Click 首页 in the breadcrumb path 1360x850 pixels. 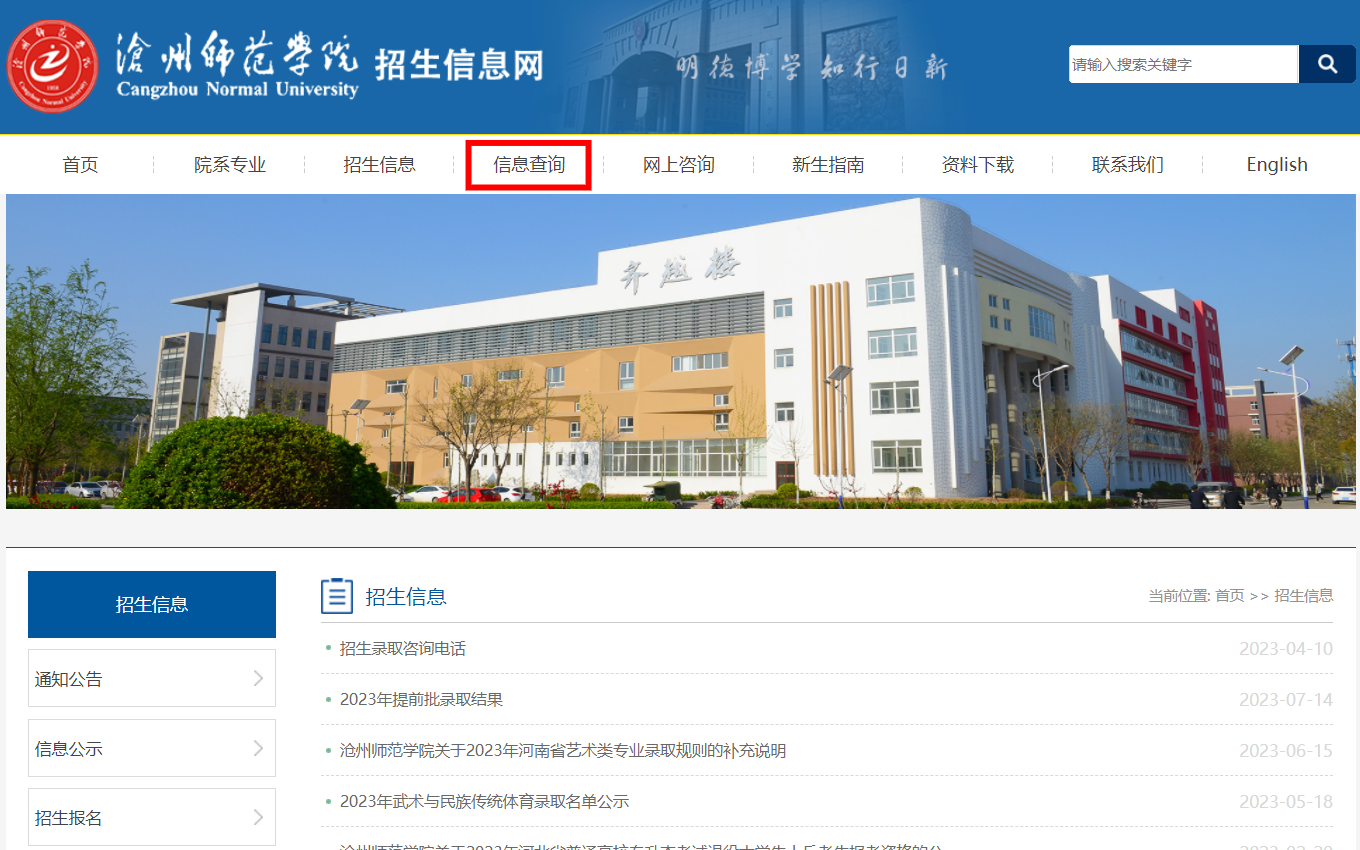coord(1229,596)
